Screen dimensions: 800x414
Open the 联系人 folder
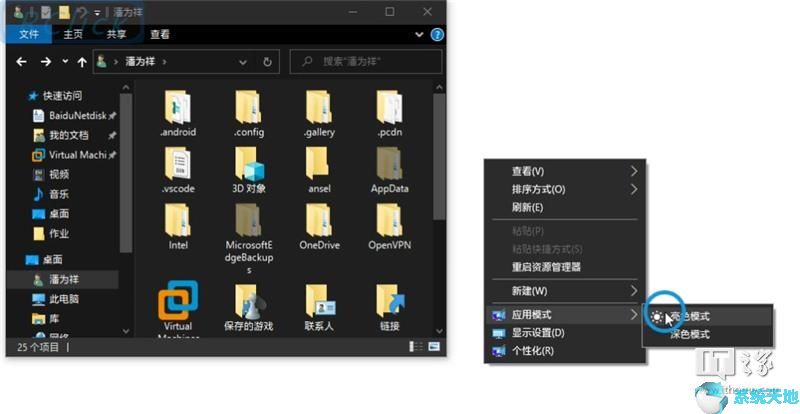319,306
